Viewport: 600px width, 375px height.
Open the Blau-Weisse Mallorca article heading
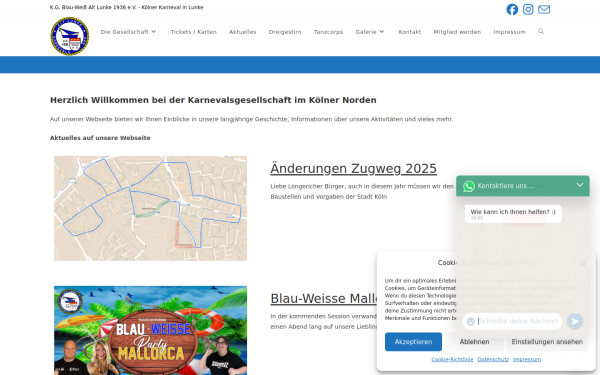[x=324, y=298]
